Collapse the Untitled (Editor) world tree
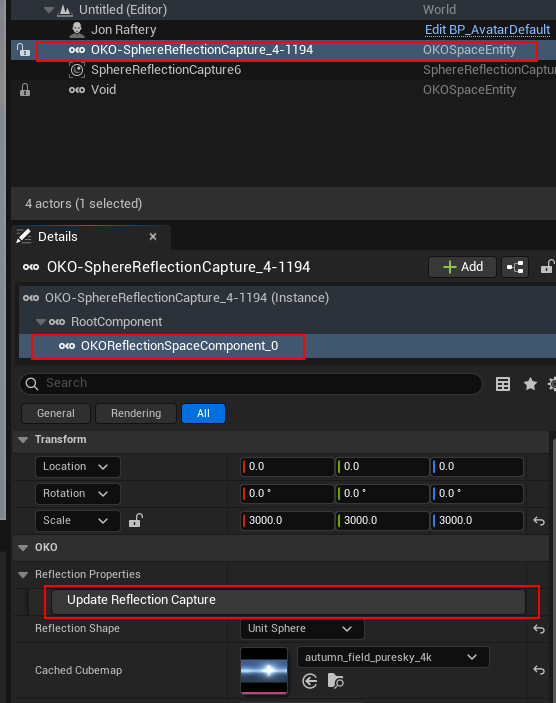The width and height of the screenshot is (556, 703). click(x=49, y=10)
